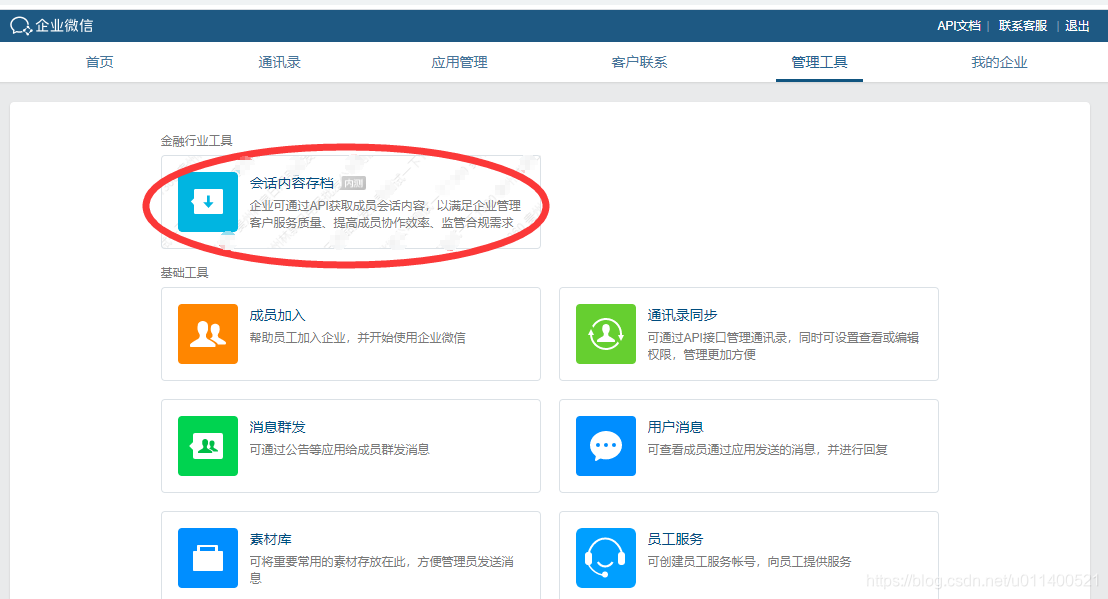Click description 帮助员工加入企业，并开始使用企业微信
Viewport: 1108px width, 599px height.
coord(358,338)
